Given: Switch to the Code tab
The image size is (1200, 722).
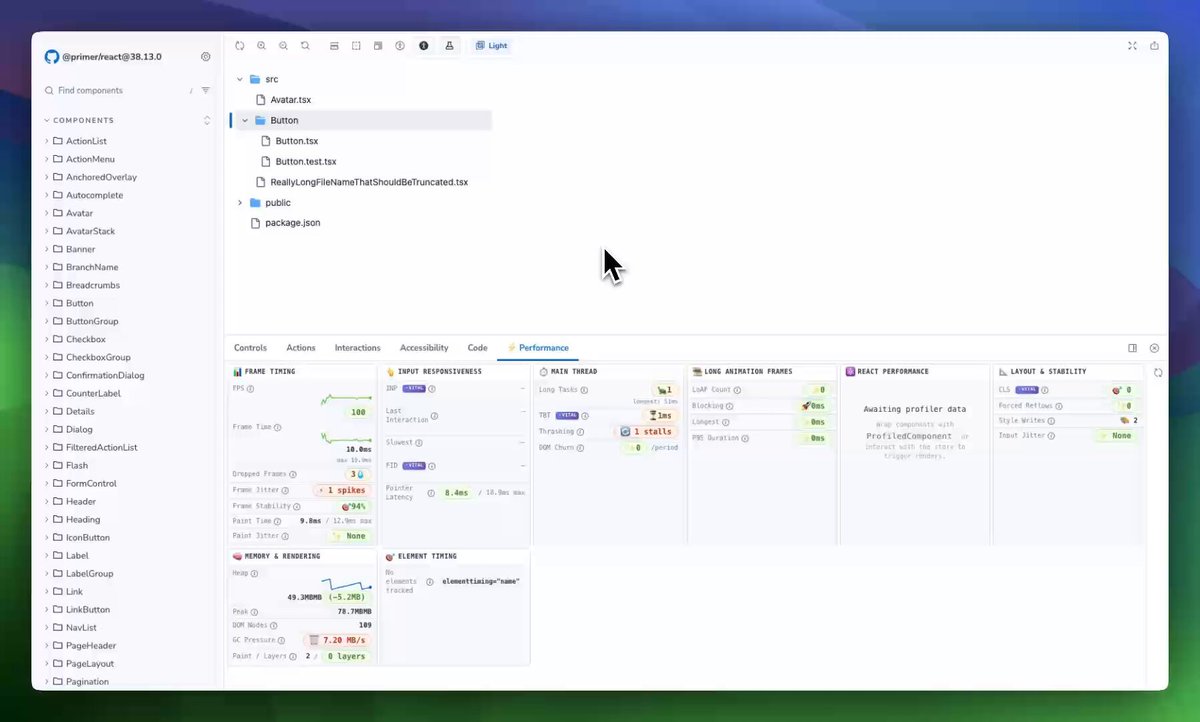Looking at the screenshot, I should 477,348.
